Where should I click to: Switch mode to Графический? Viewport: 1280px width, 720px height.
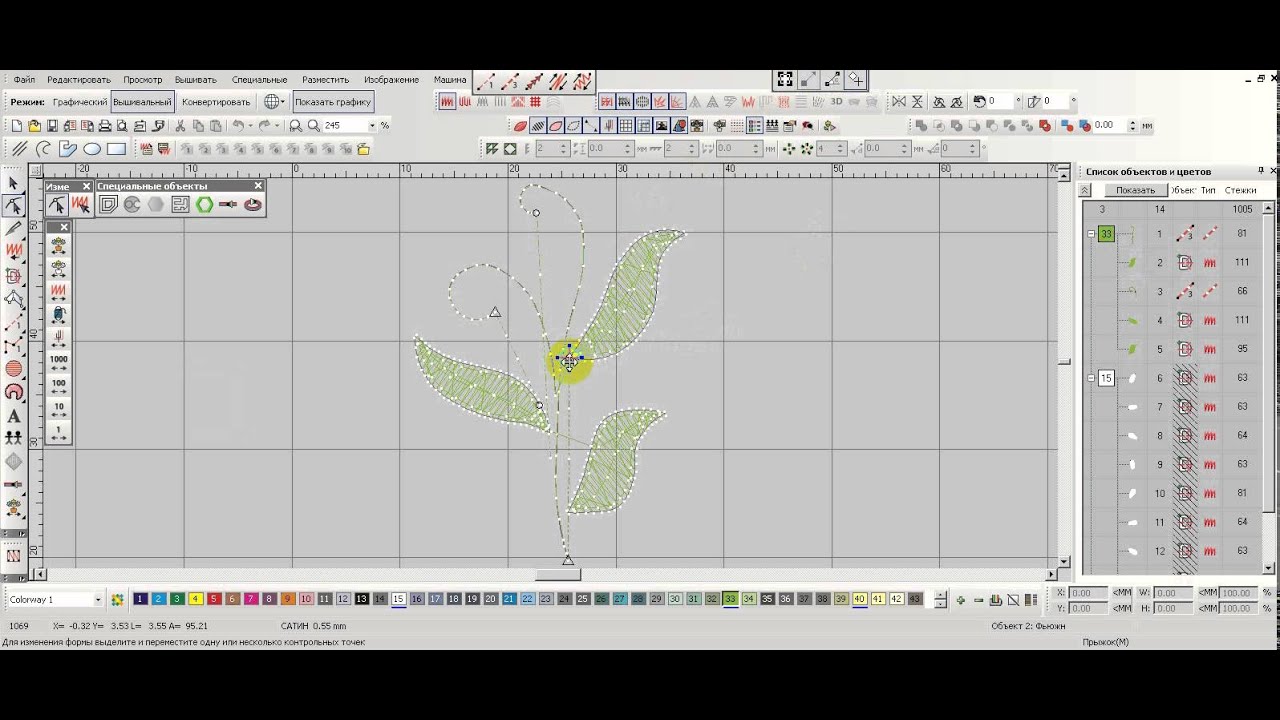tap(80, 102)
